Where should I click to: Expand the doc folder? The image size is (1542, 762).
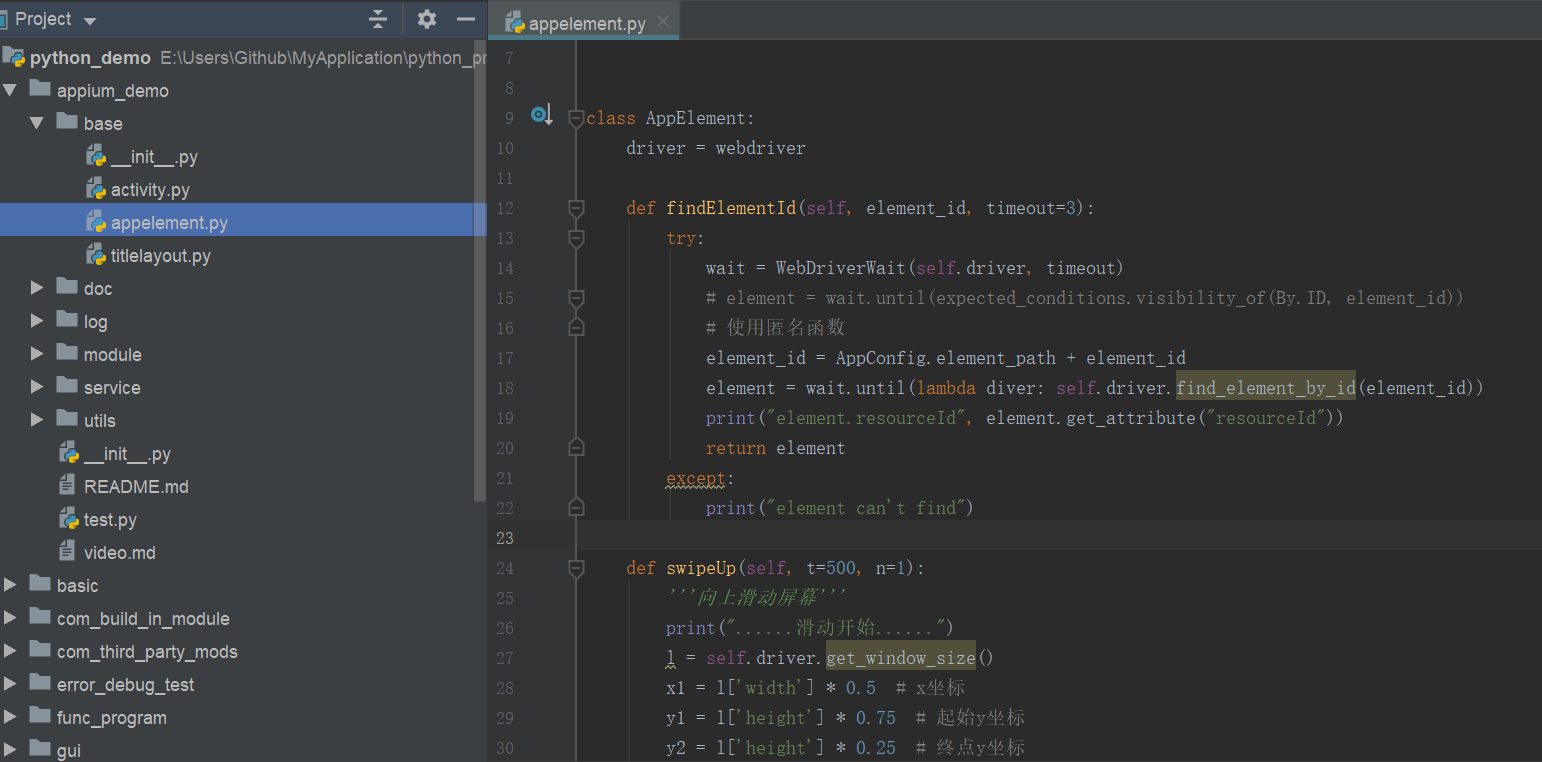click(x=37, y=288)
